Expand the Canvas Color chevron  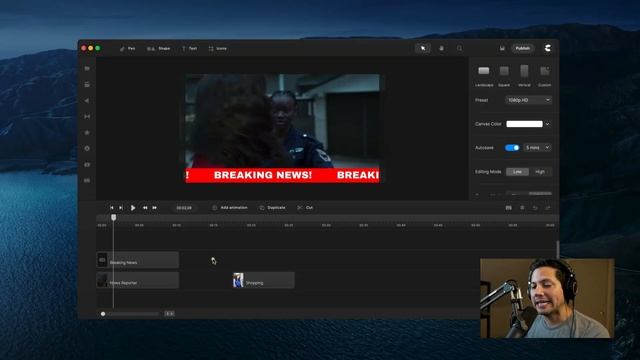(547, 124)
